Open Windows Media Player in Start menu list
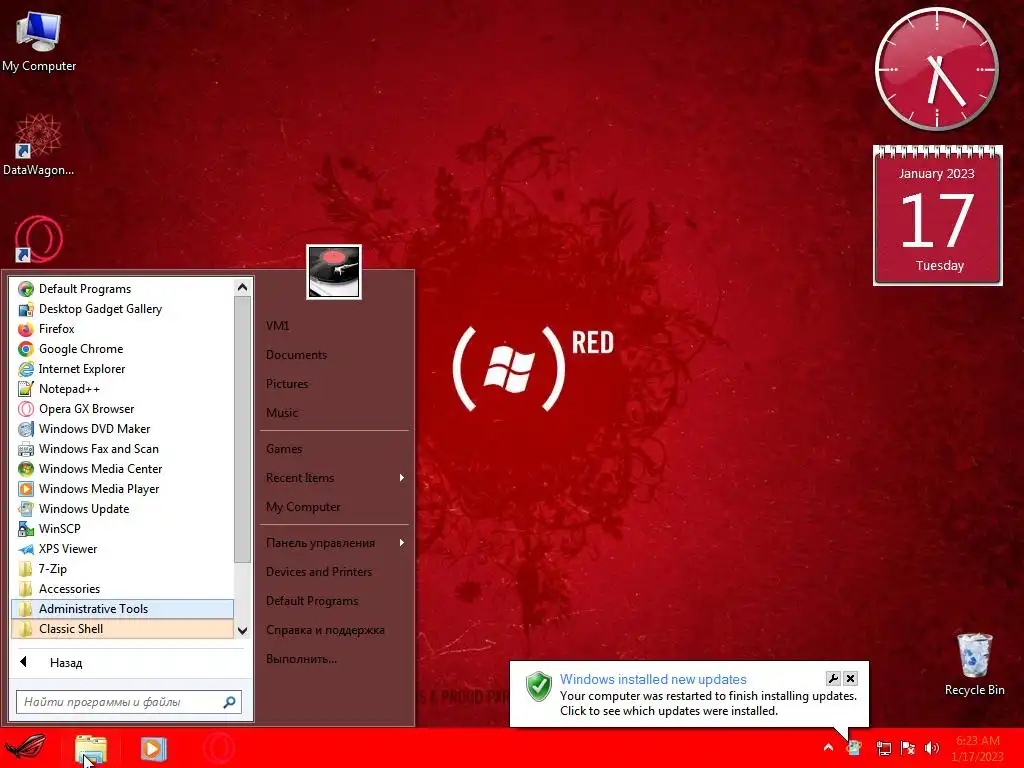The width and height of the screenshot is (1024, 768). [x=122, y=488]
